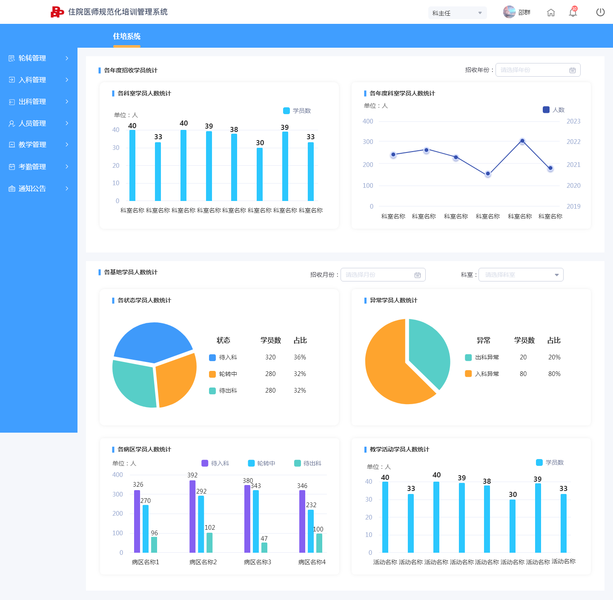Toggle 人数 legend in line chart
This screenshot has height=600, width=613.
[x=554, y=109]
